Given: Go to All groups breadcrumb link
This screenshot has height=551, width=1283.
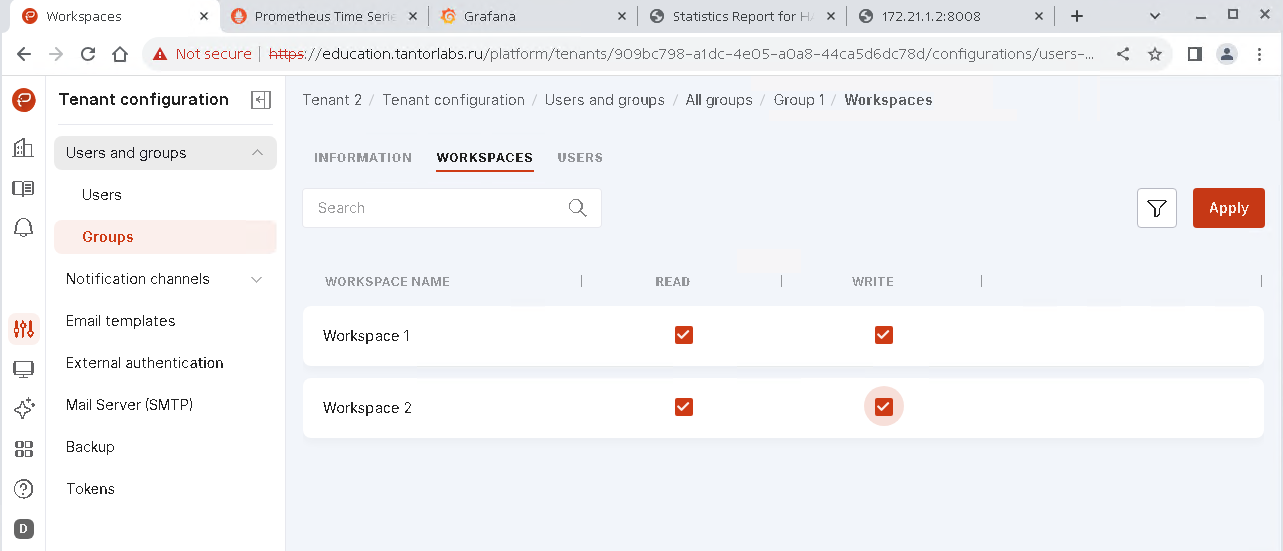Looking at the screenshot, I should tap(718, 100).
